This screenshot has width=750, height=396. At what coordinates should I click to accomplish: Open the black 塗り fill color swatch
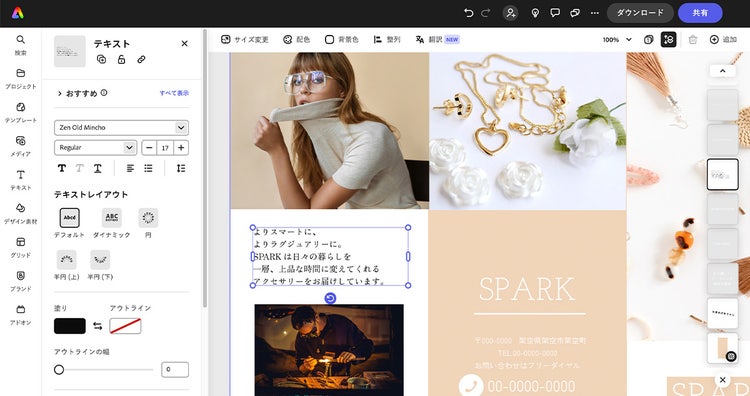click(x=70, y=326)
